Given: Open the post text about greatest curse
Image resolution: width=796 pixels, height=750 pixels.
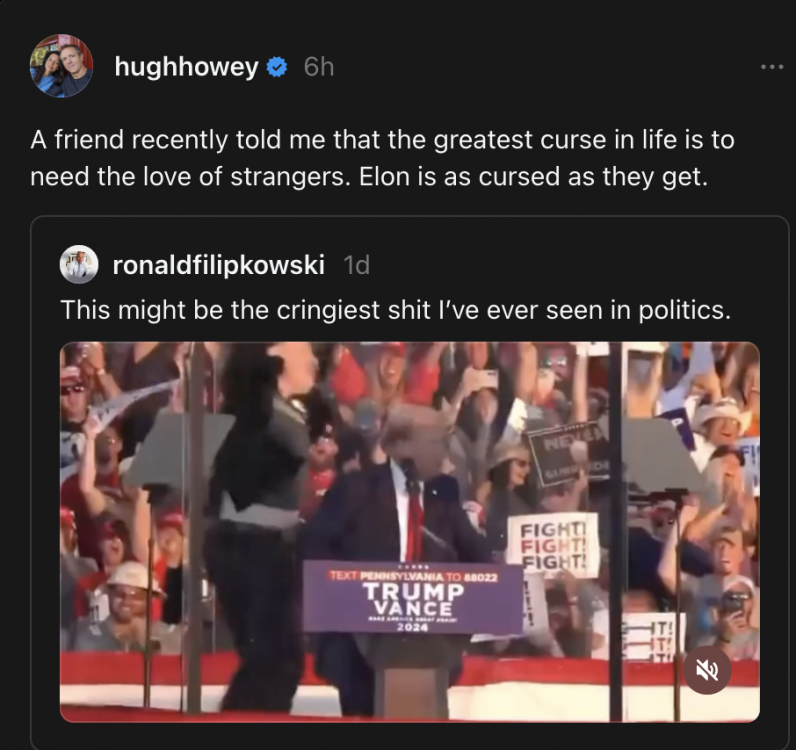Looking at the screenshot, I should pyautogui.click(x=382, y=158).
